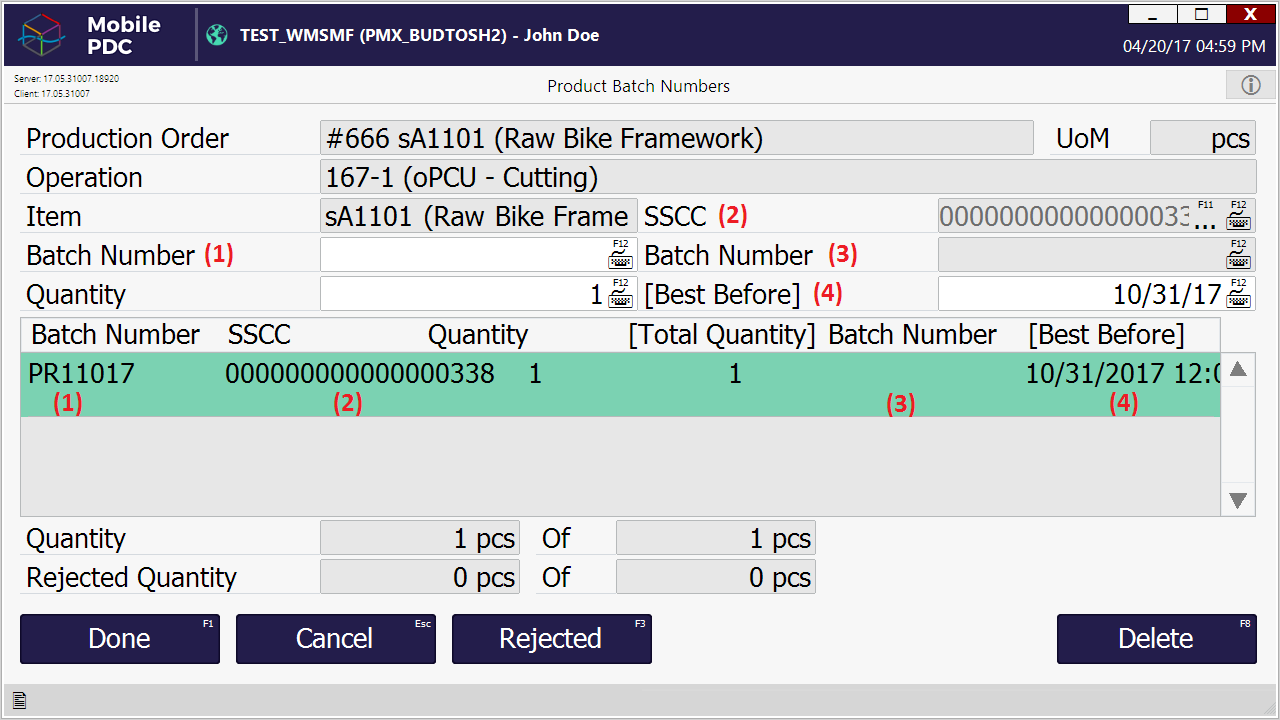The width and height of the screenshot is (1280, 720).
Task: Open keyboard icon in Quantity field
Action: 620,294
